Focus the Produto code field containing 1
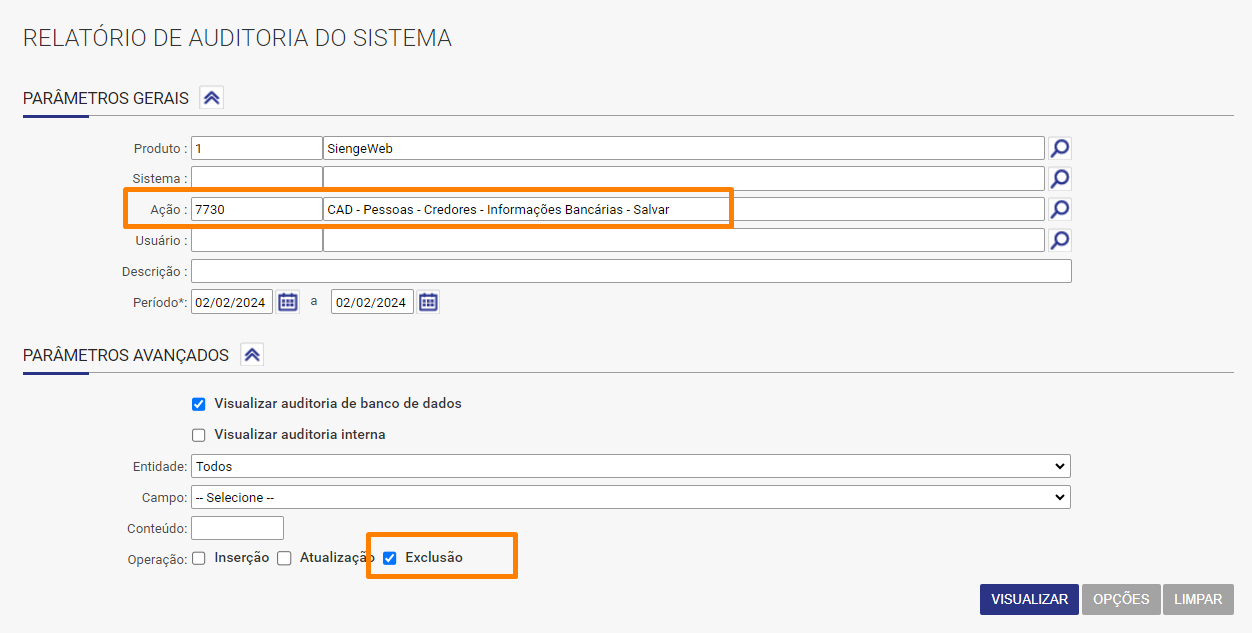This screenshot has height=633, width=1252. [257, 149]
